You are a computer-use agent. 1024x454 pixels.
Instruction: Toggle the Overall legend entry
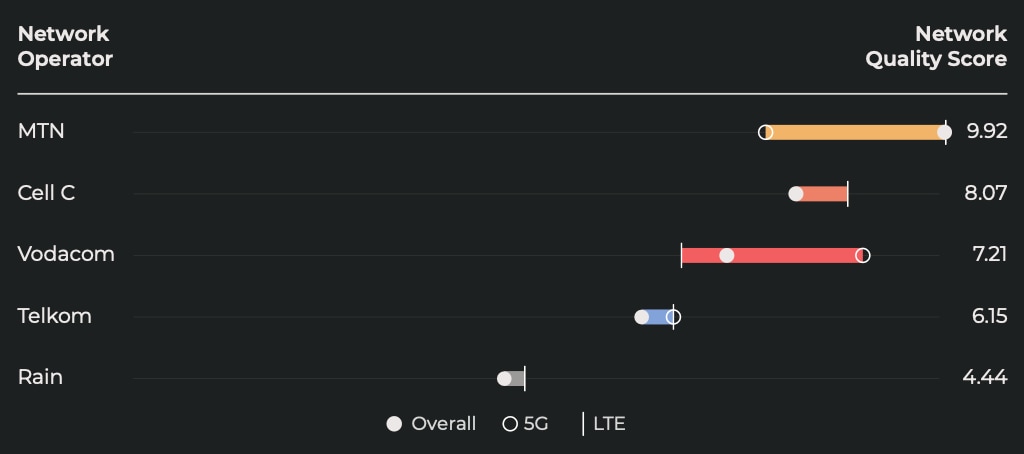coord(432,424)
